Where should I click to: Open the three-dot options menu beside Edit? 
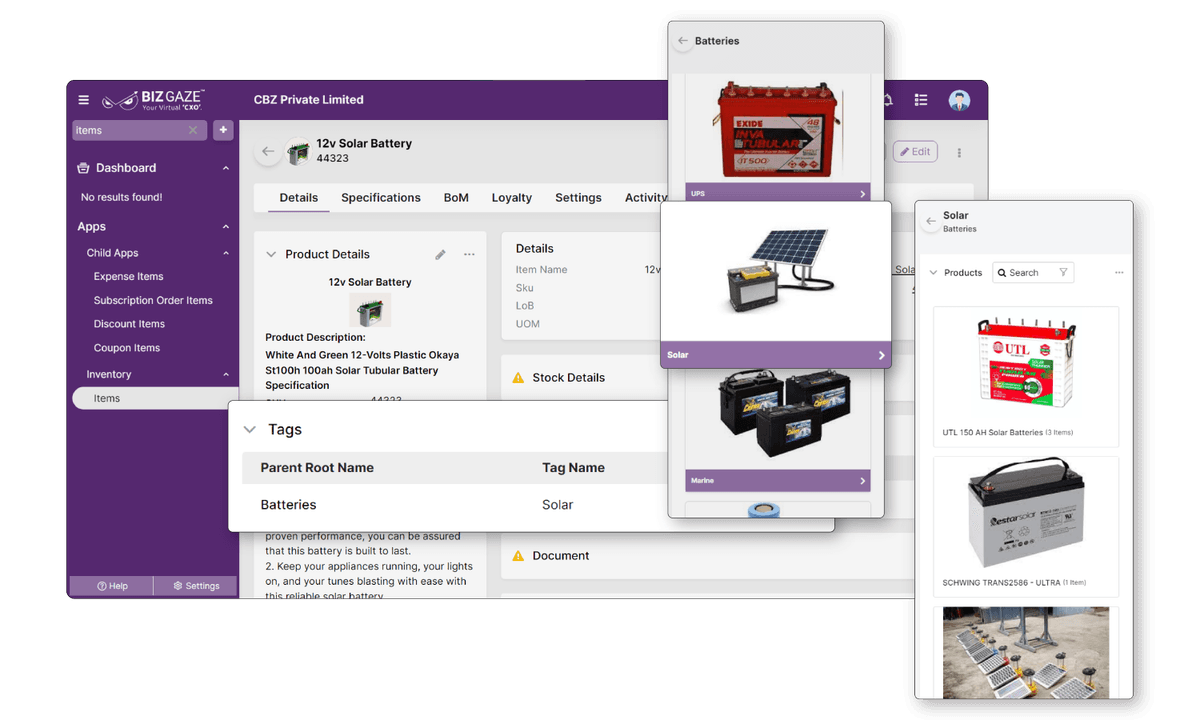click(x=958, y=150)
